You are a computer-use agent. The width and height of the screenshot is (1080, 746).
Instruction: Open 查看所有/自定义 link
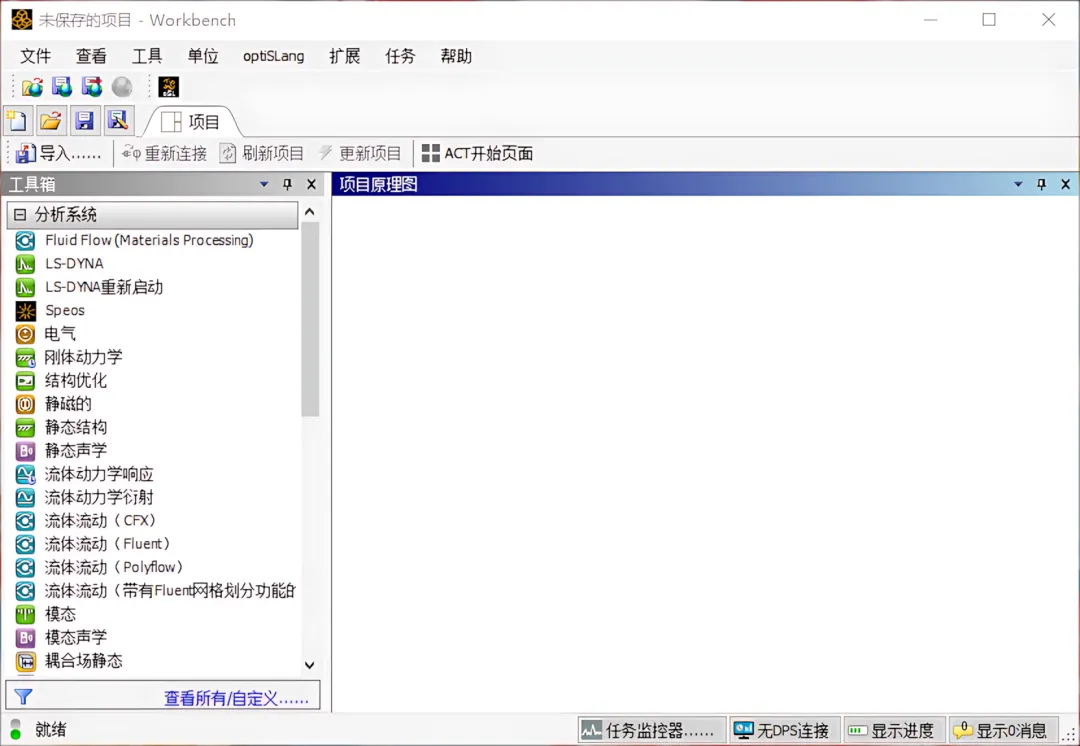pyautogui.click(x=236, y=698)
